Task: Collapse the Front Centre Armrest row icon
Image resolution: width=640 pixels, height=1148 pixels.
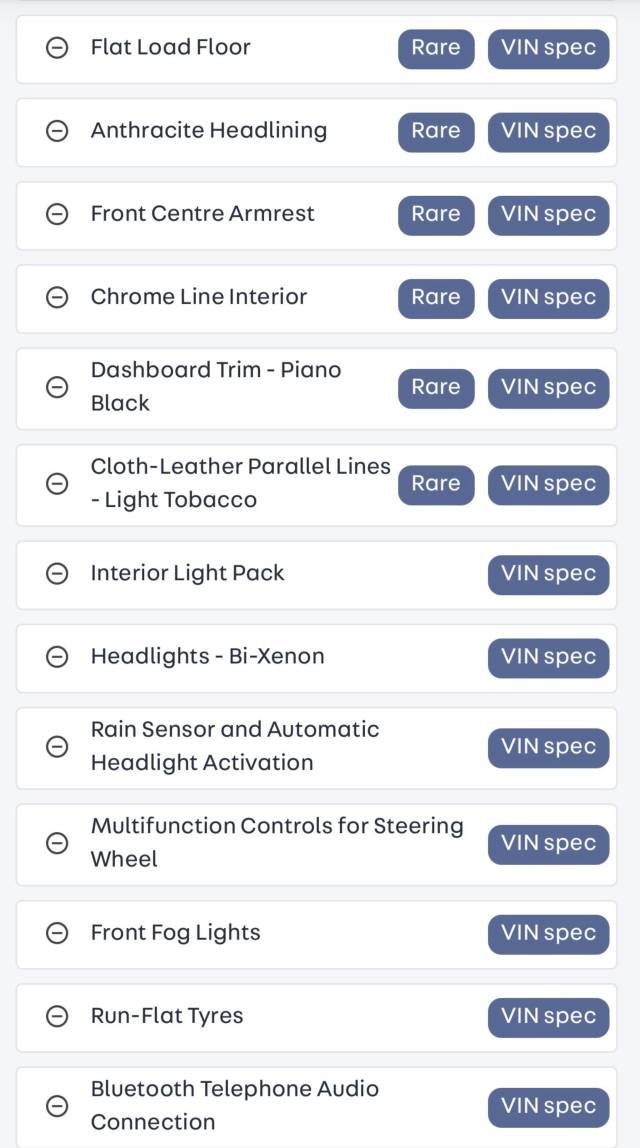Action: [57, 215]
